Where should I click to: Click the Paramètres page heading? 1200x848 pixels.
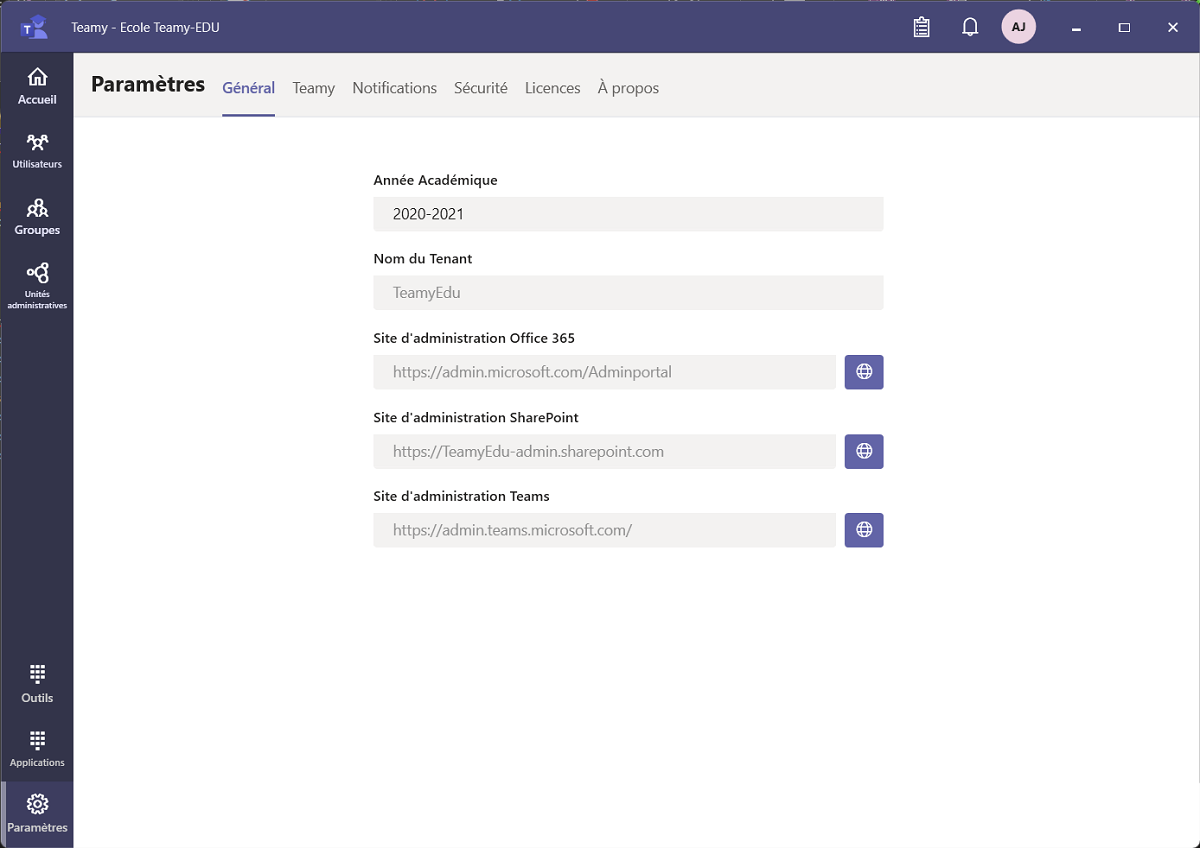(x=148, y=85)
